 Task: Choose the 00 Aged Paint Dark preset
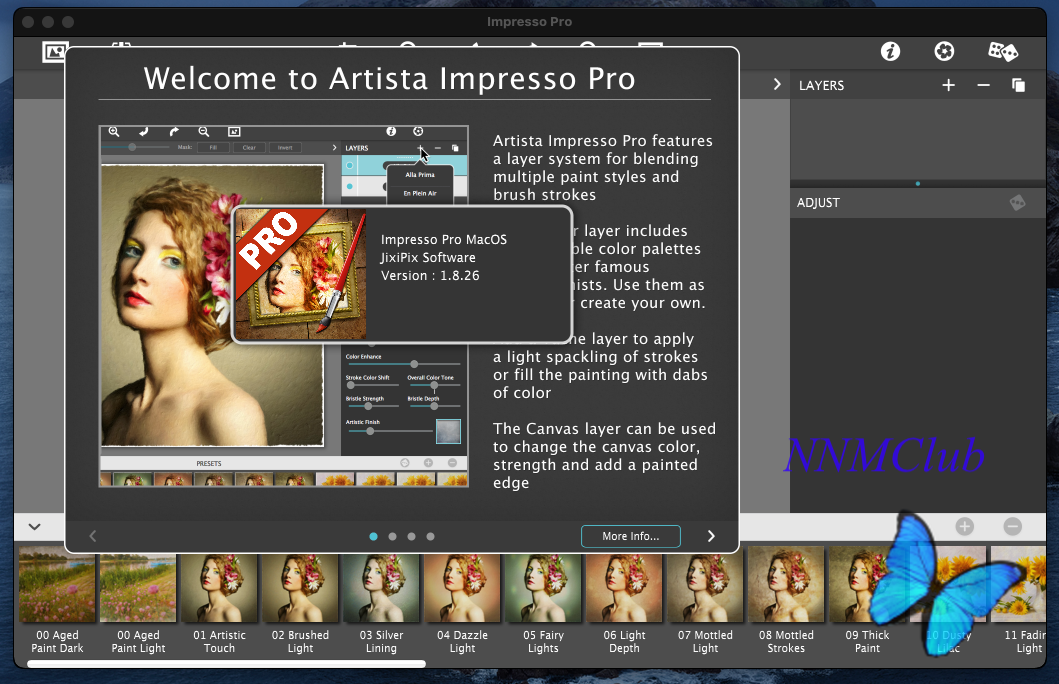[57, 601]
